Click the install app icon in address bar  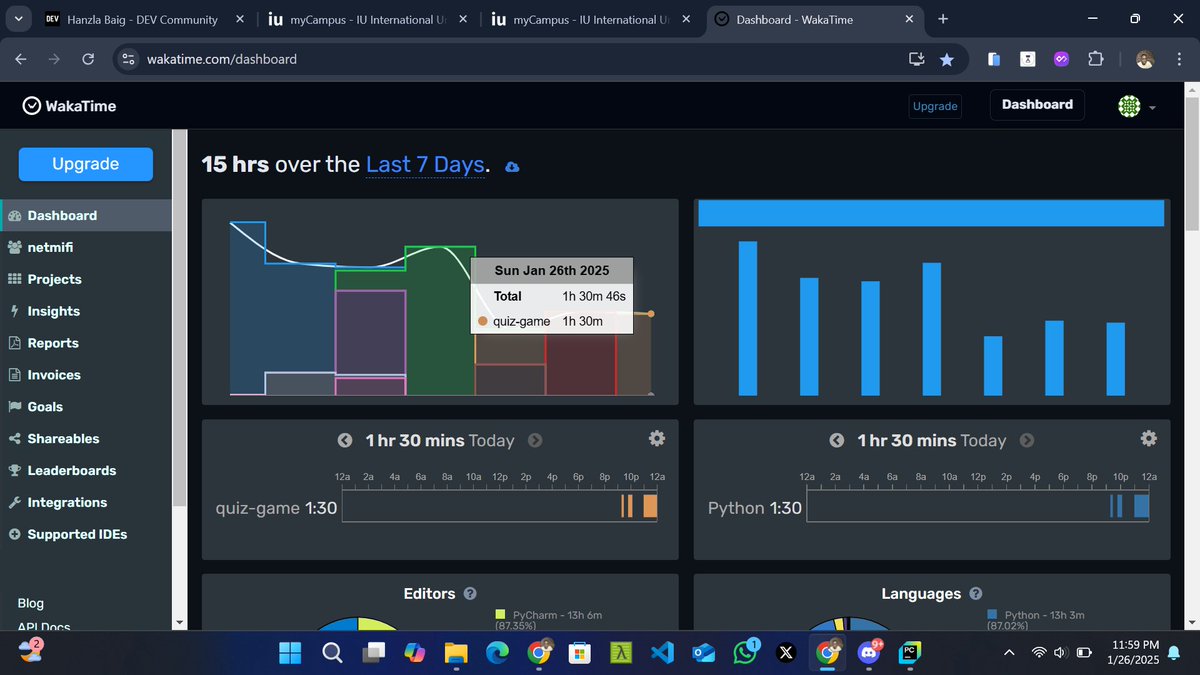(x=916, y=60)
